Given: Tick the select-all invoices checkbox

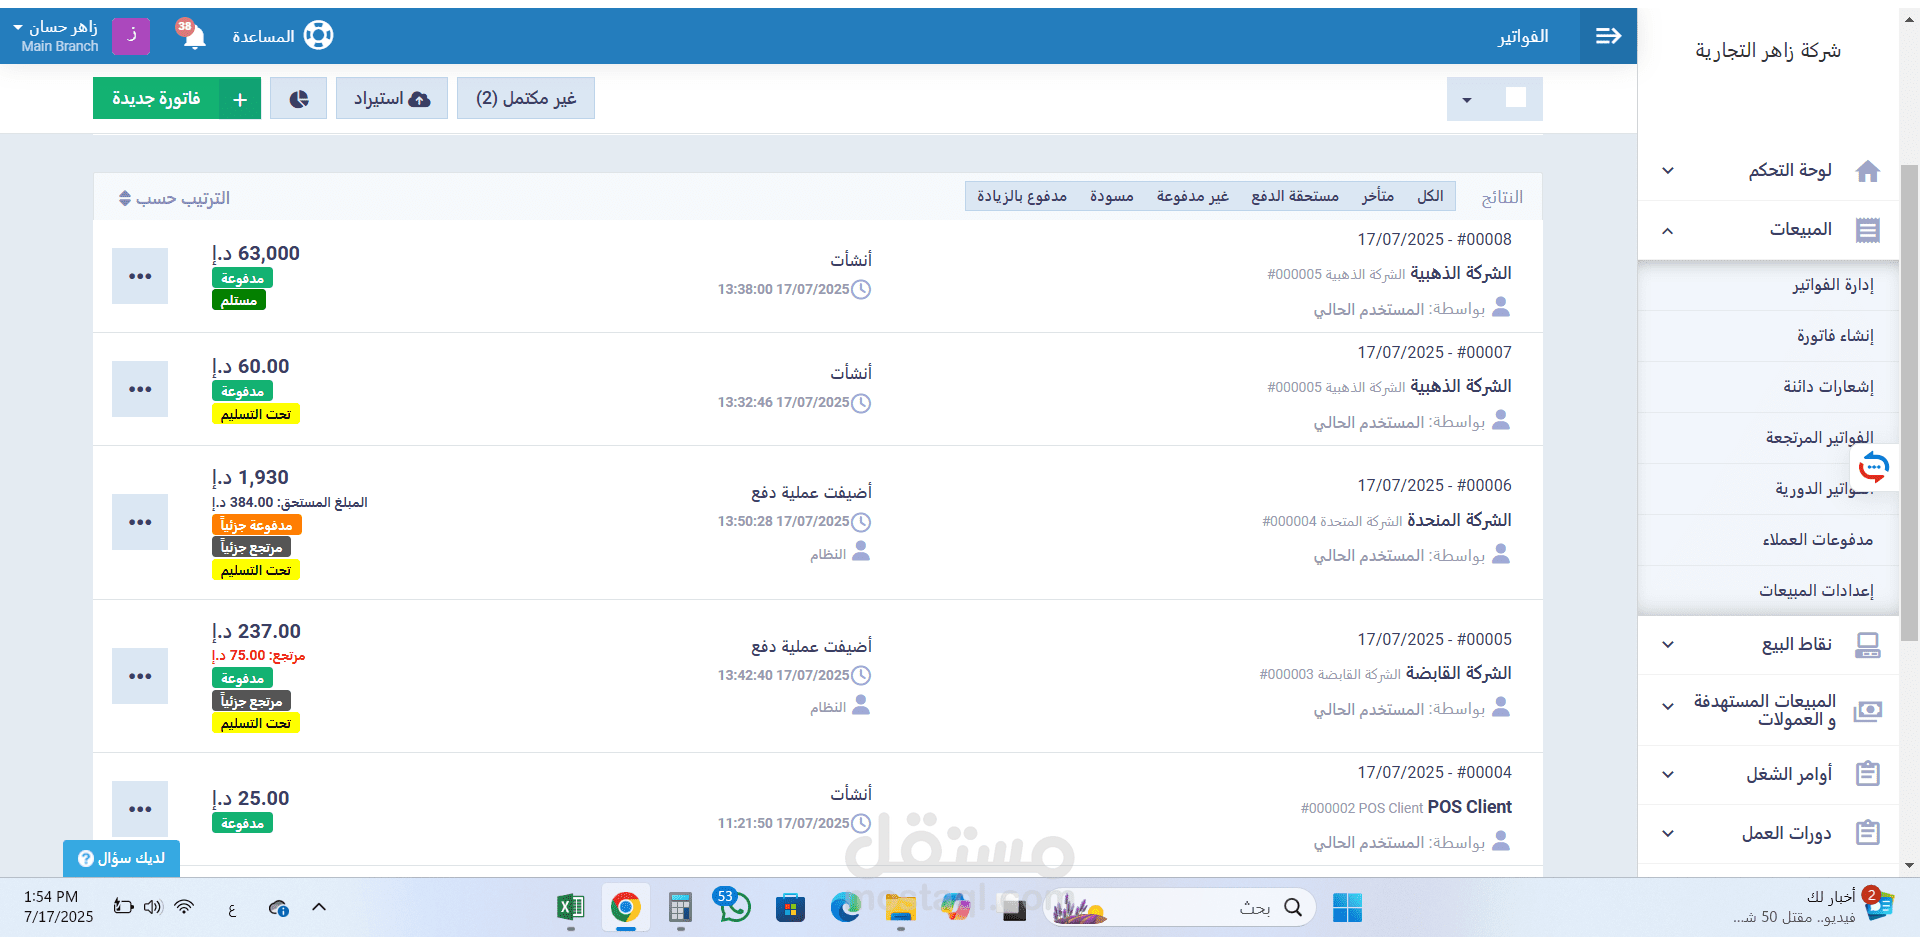Looking at the screenshot, I should (1516, 98).
